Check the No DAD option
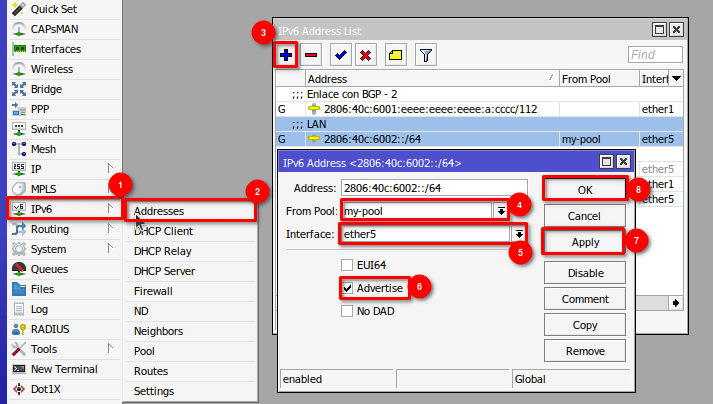Screen dimensions: 713x404 (x=347, y=311)
